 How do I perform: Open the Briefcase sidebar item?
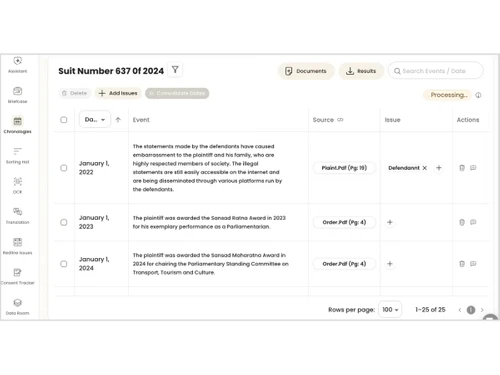tap(18, 95)
